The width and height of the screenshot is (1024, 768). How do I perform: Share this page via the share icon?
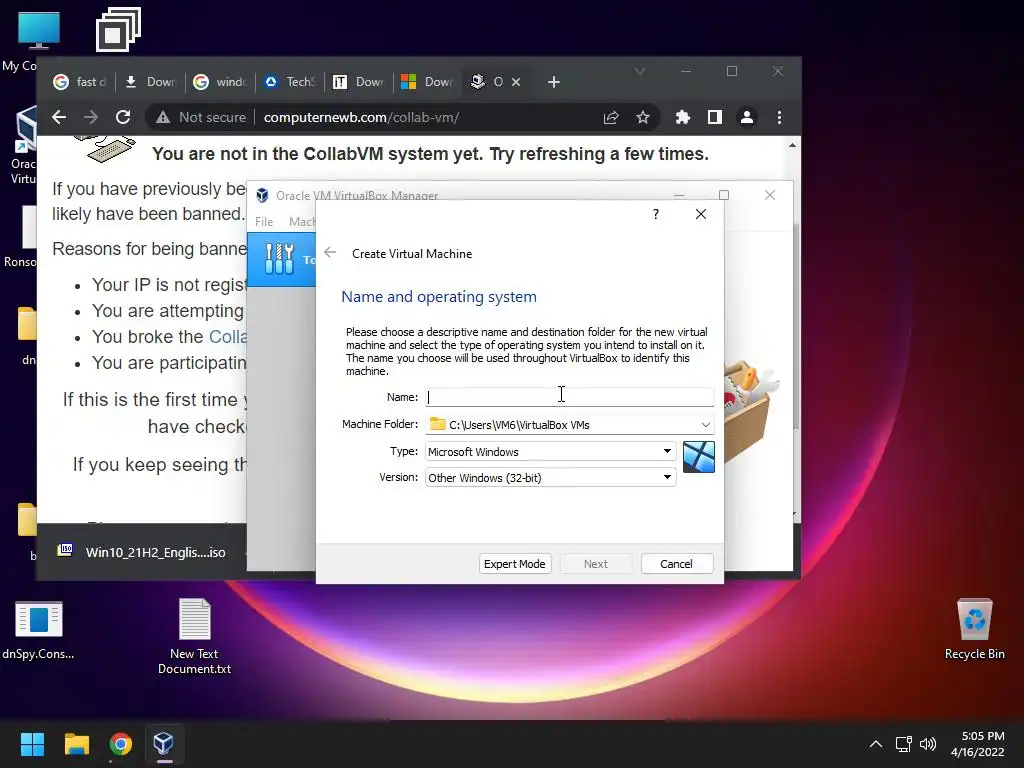(x=611, y=118)
